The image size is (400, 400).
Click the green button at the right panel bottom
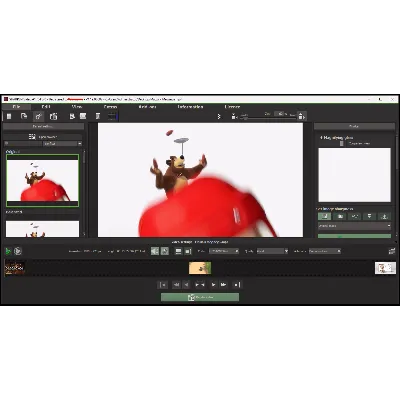[x=354, y=236]
